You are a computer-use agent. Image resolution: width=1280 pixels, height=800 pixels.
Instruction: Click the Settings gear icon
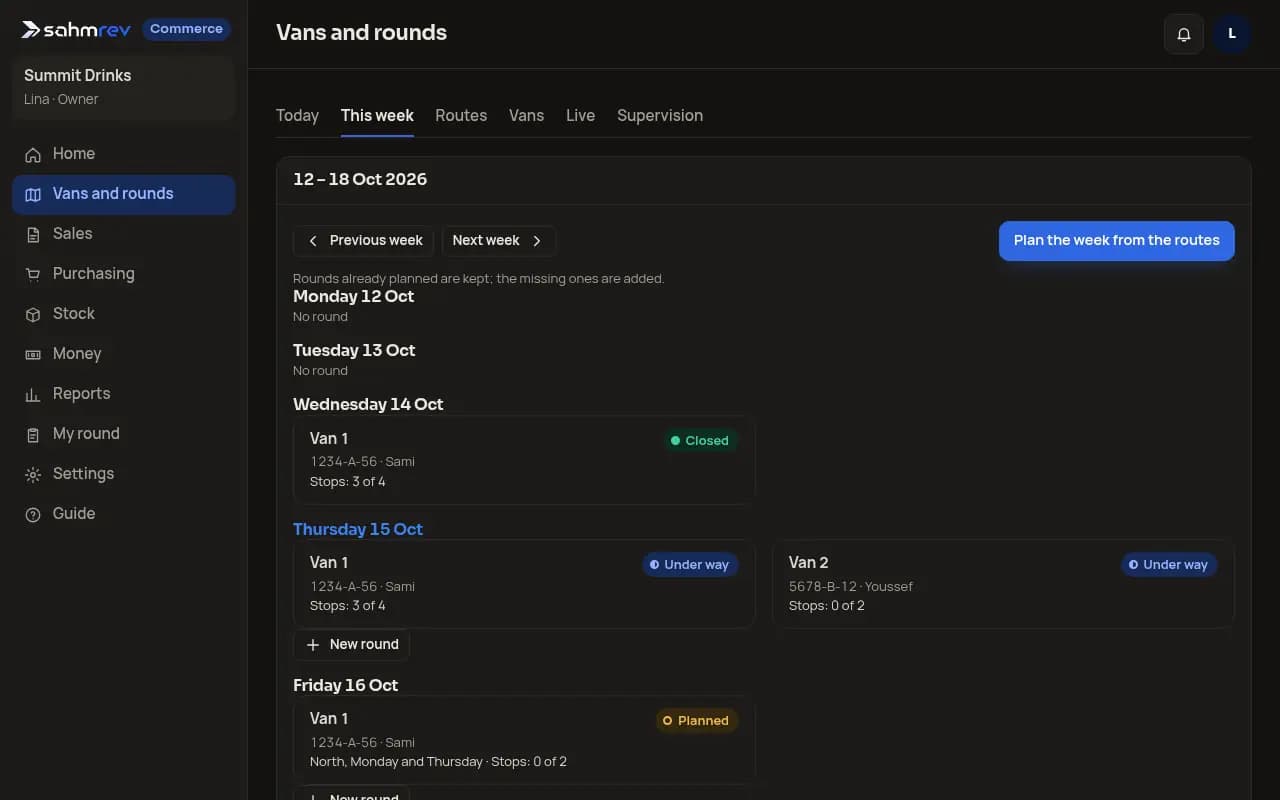[33, 474]
